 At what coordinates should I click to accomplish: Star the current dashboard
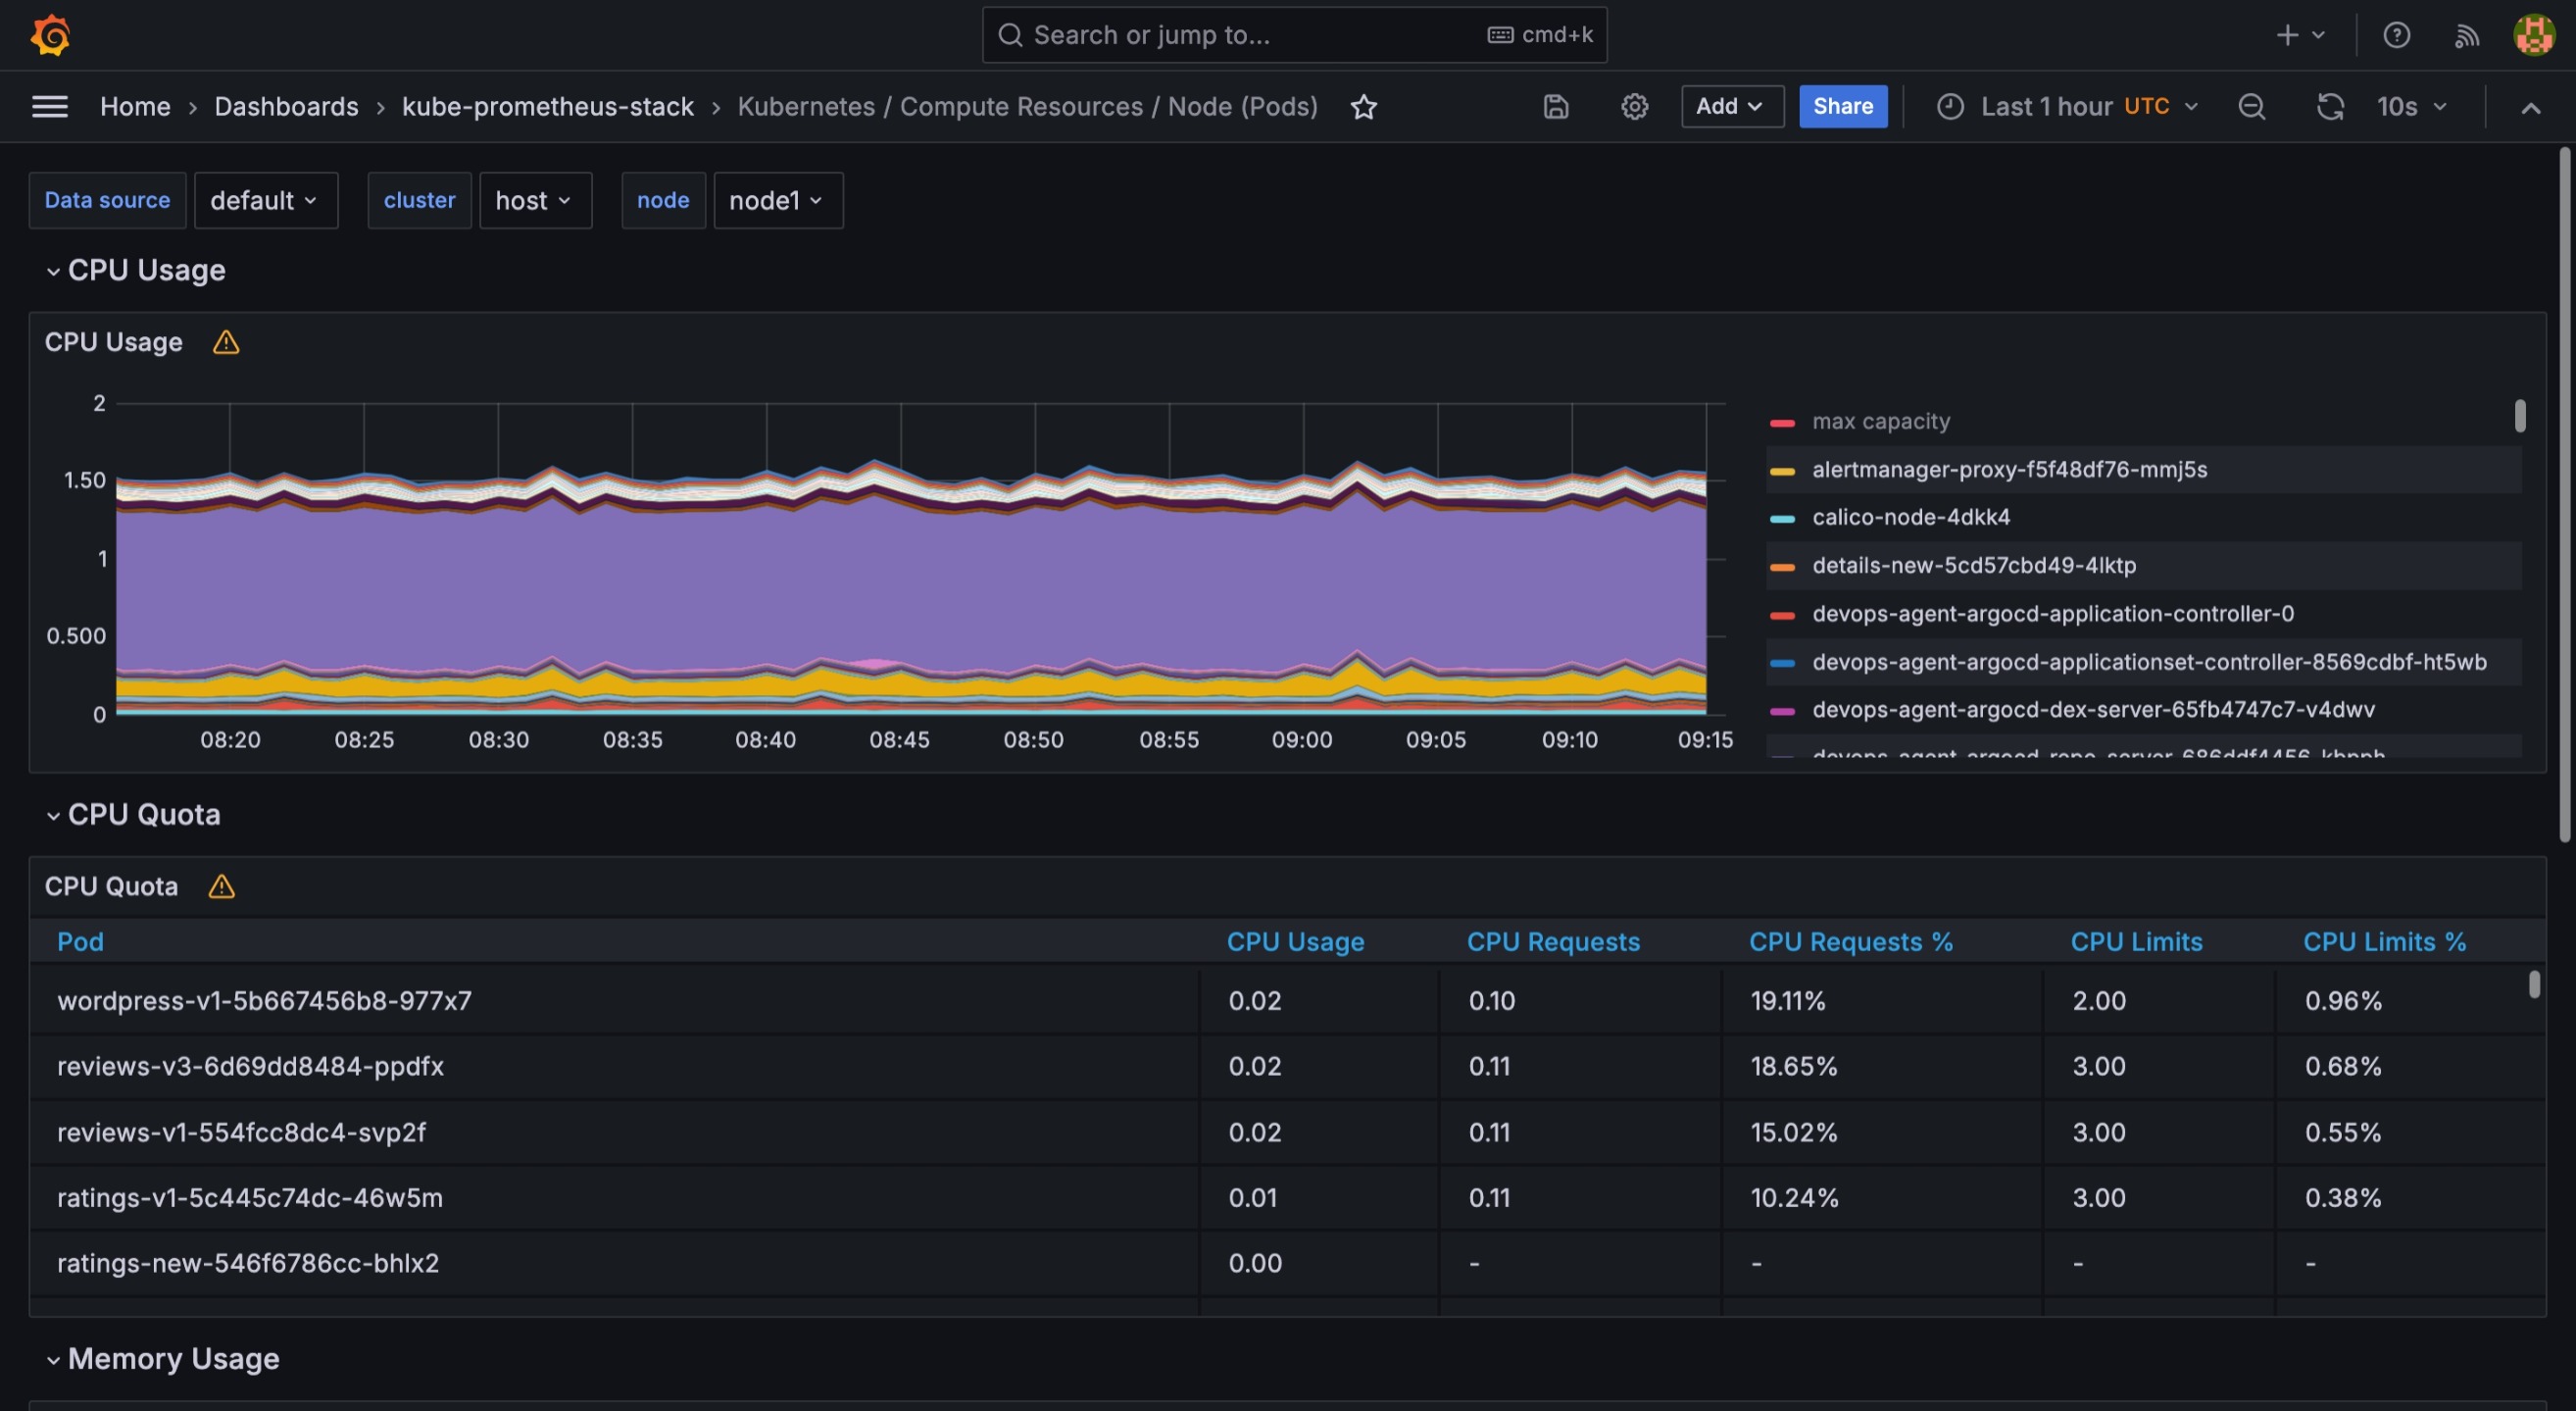[1364, 107]
